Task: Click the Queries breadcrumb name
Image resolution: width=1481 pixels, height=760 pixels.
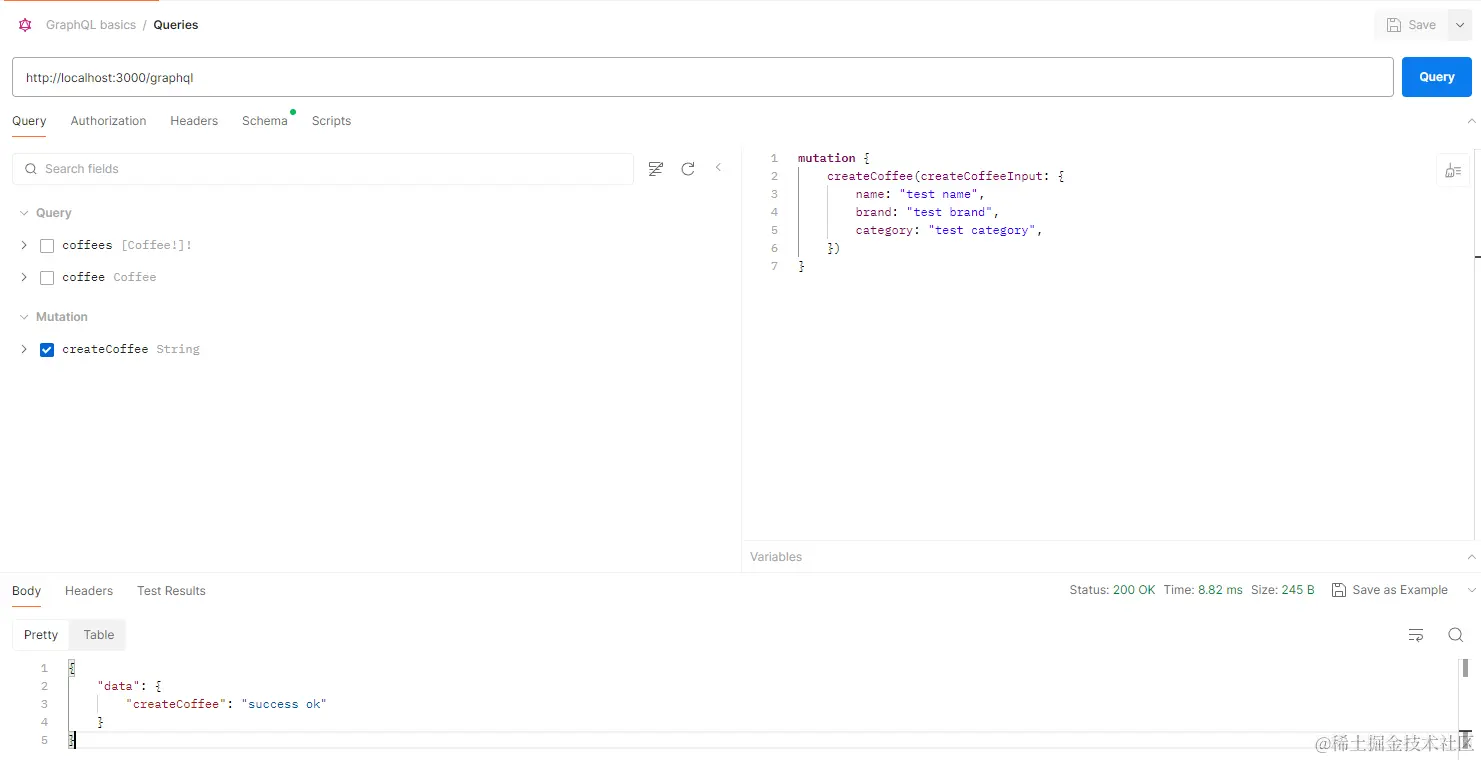Action: click(x=176, y=25)
